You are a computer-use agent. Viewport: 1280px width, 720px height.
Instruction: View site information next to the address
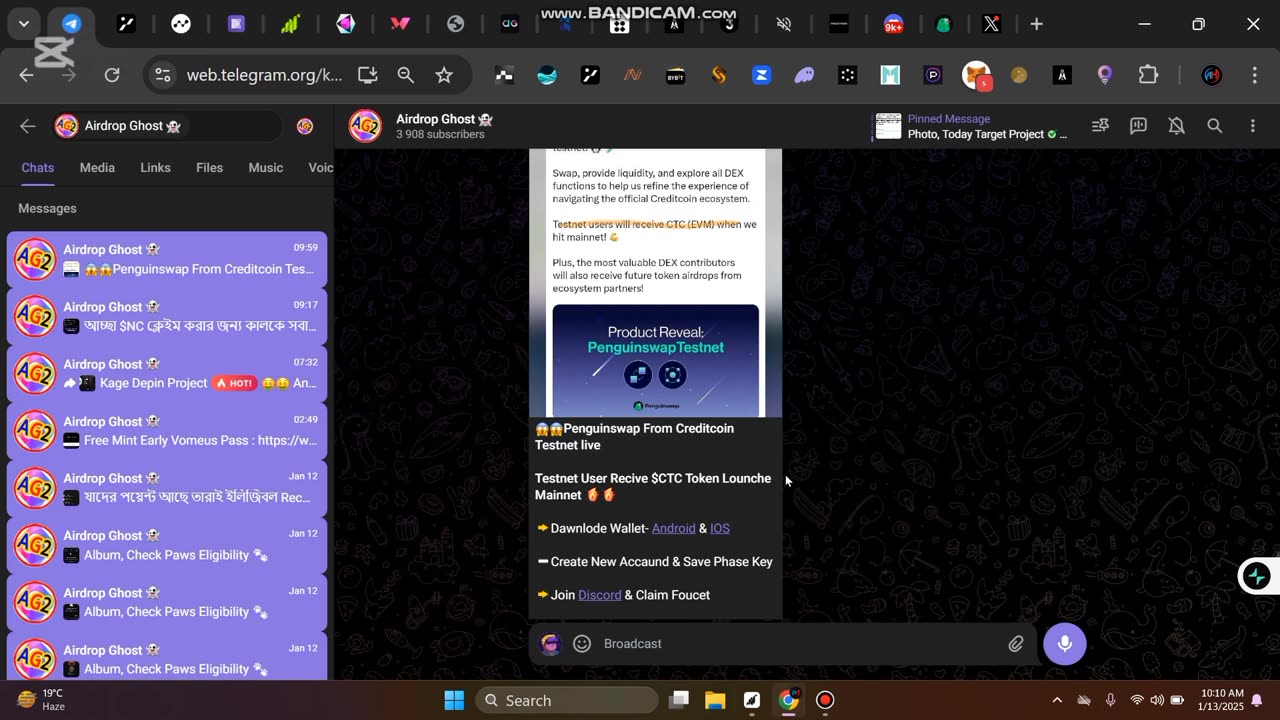(164, 75)
